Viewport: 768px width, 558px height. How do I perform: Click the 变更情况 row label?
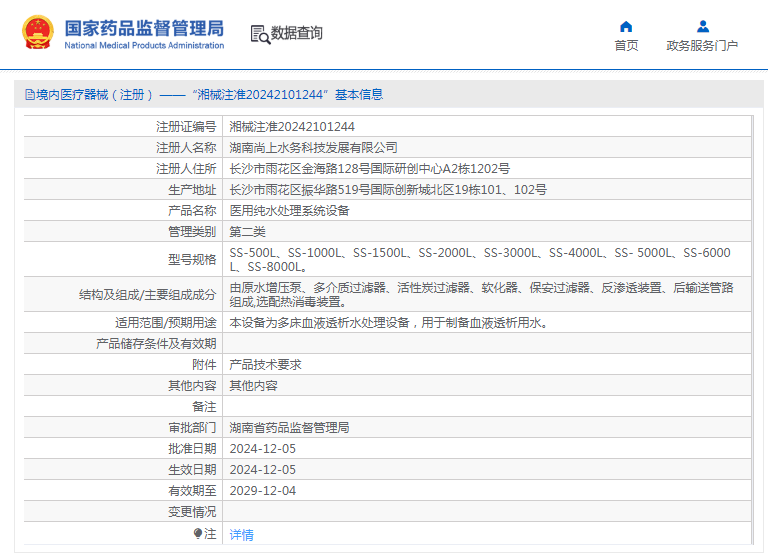point(192,512)
